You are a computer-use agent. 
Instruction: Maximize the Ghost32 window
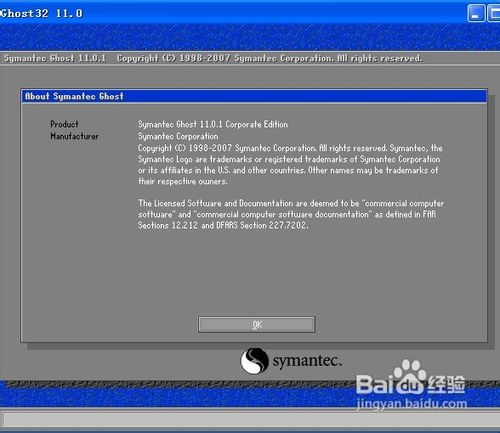pyautogui.click(x=494, y=13)
